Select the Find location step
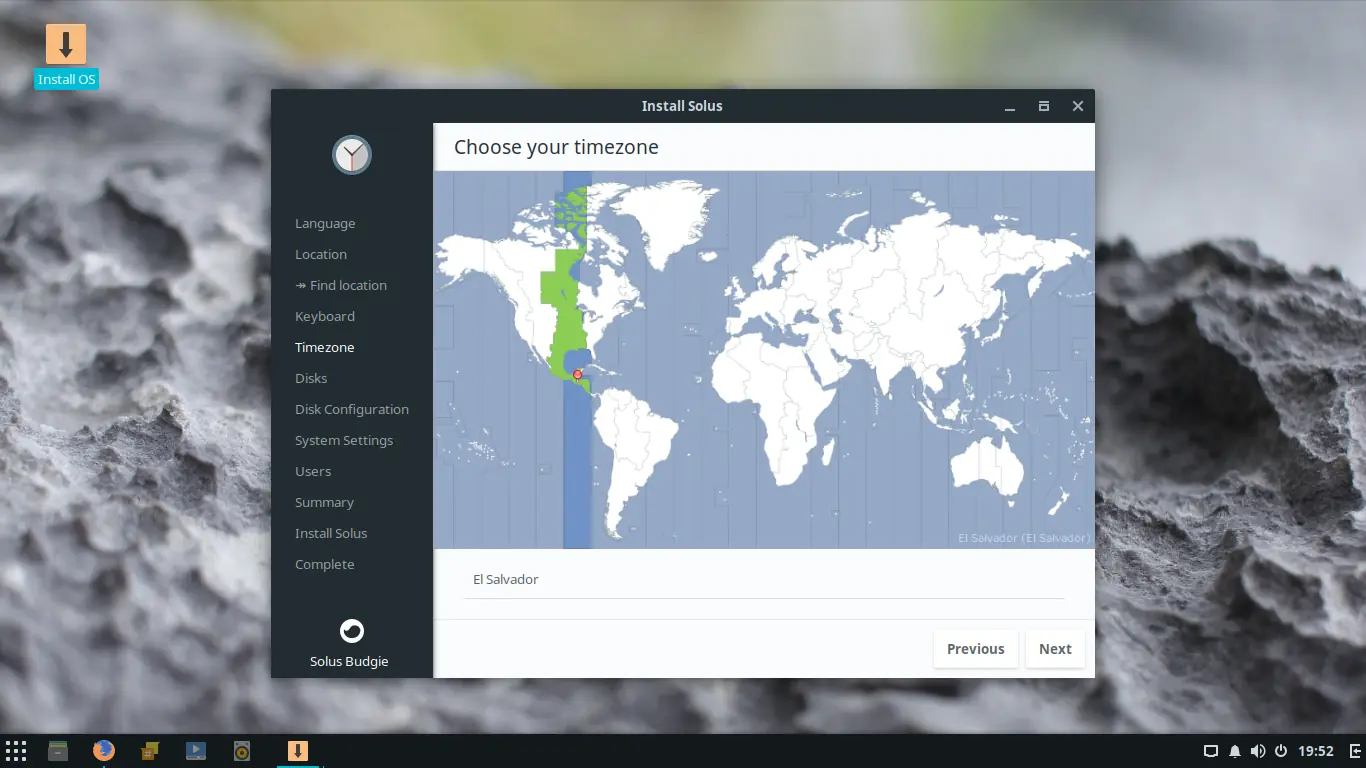This screenshot has height=768, width=1366. 341,286
